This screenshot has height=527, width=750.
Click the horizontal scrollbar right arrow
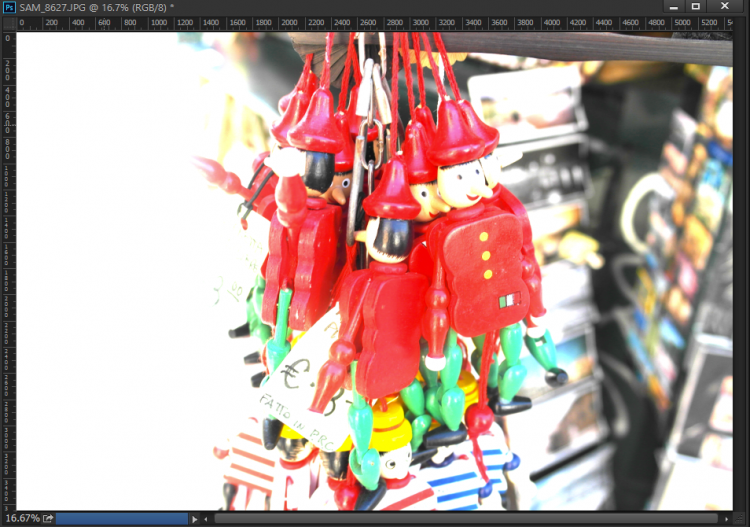726,519
